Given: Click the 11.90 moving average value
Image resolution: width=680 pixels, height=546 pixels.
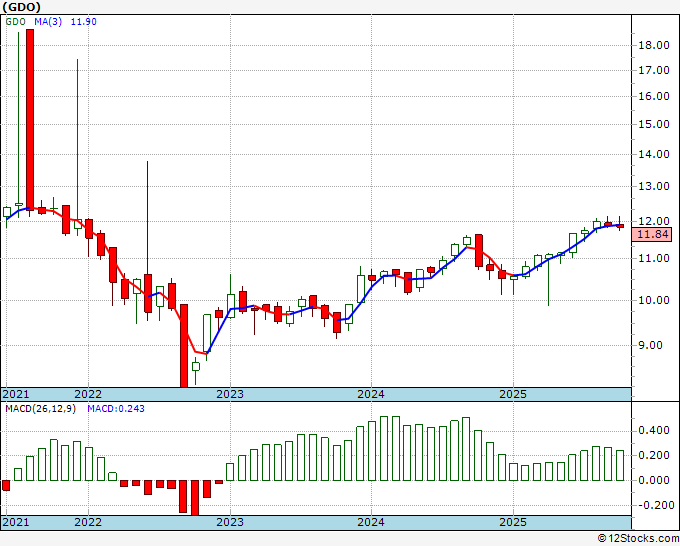Looking at the screenshot, I should coord(83,22).
